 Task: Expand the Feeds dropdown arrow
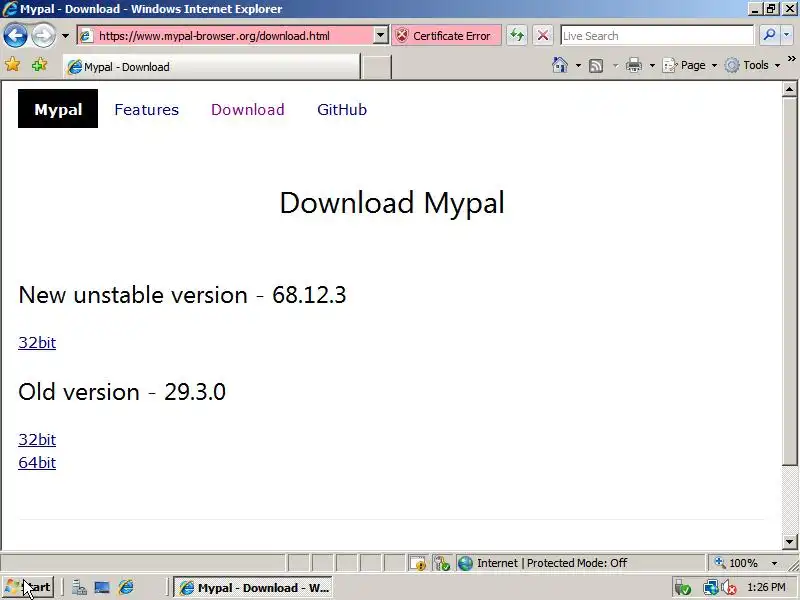(615, 65)
